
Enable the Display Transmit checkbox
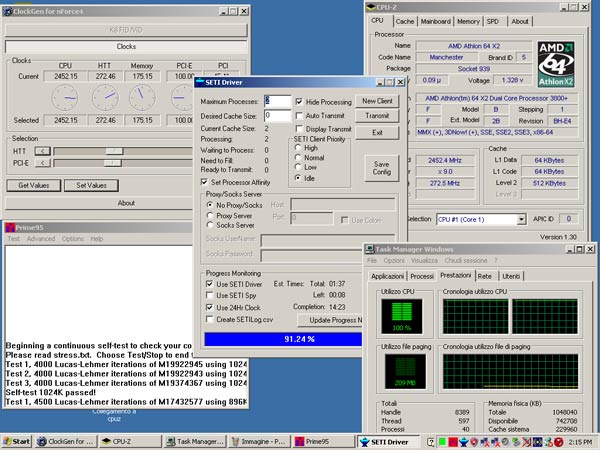pos(299,129)
